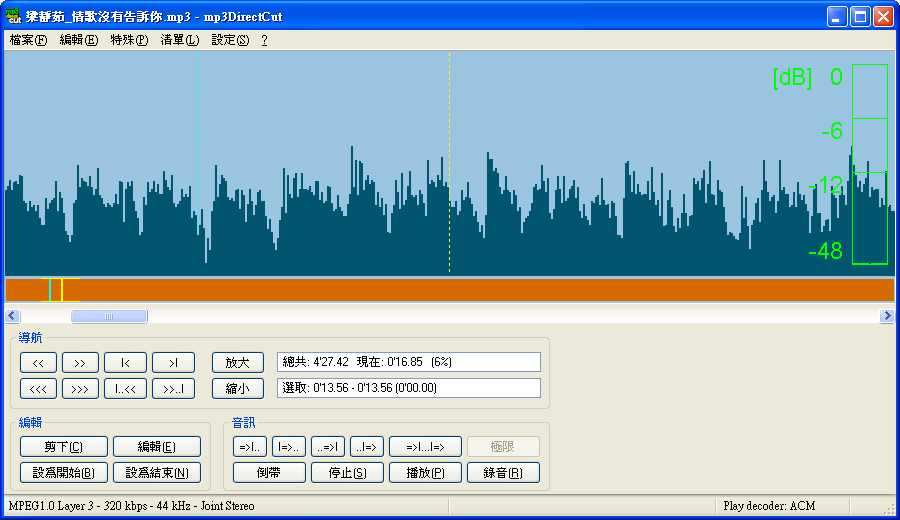Set selection start with 設為開始(B)

(64, 472)
